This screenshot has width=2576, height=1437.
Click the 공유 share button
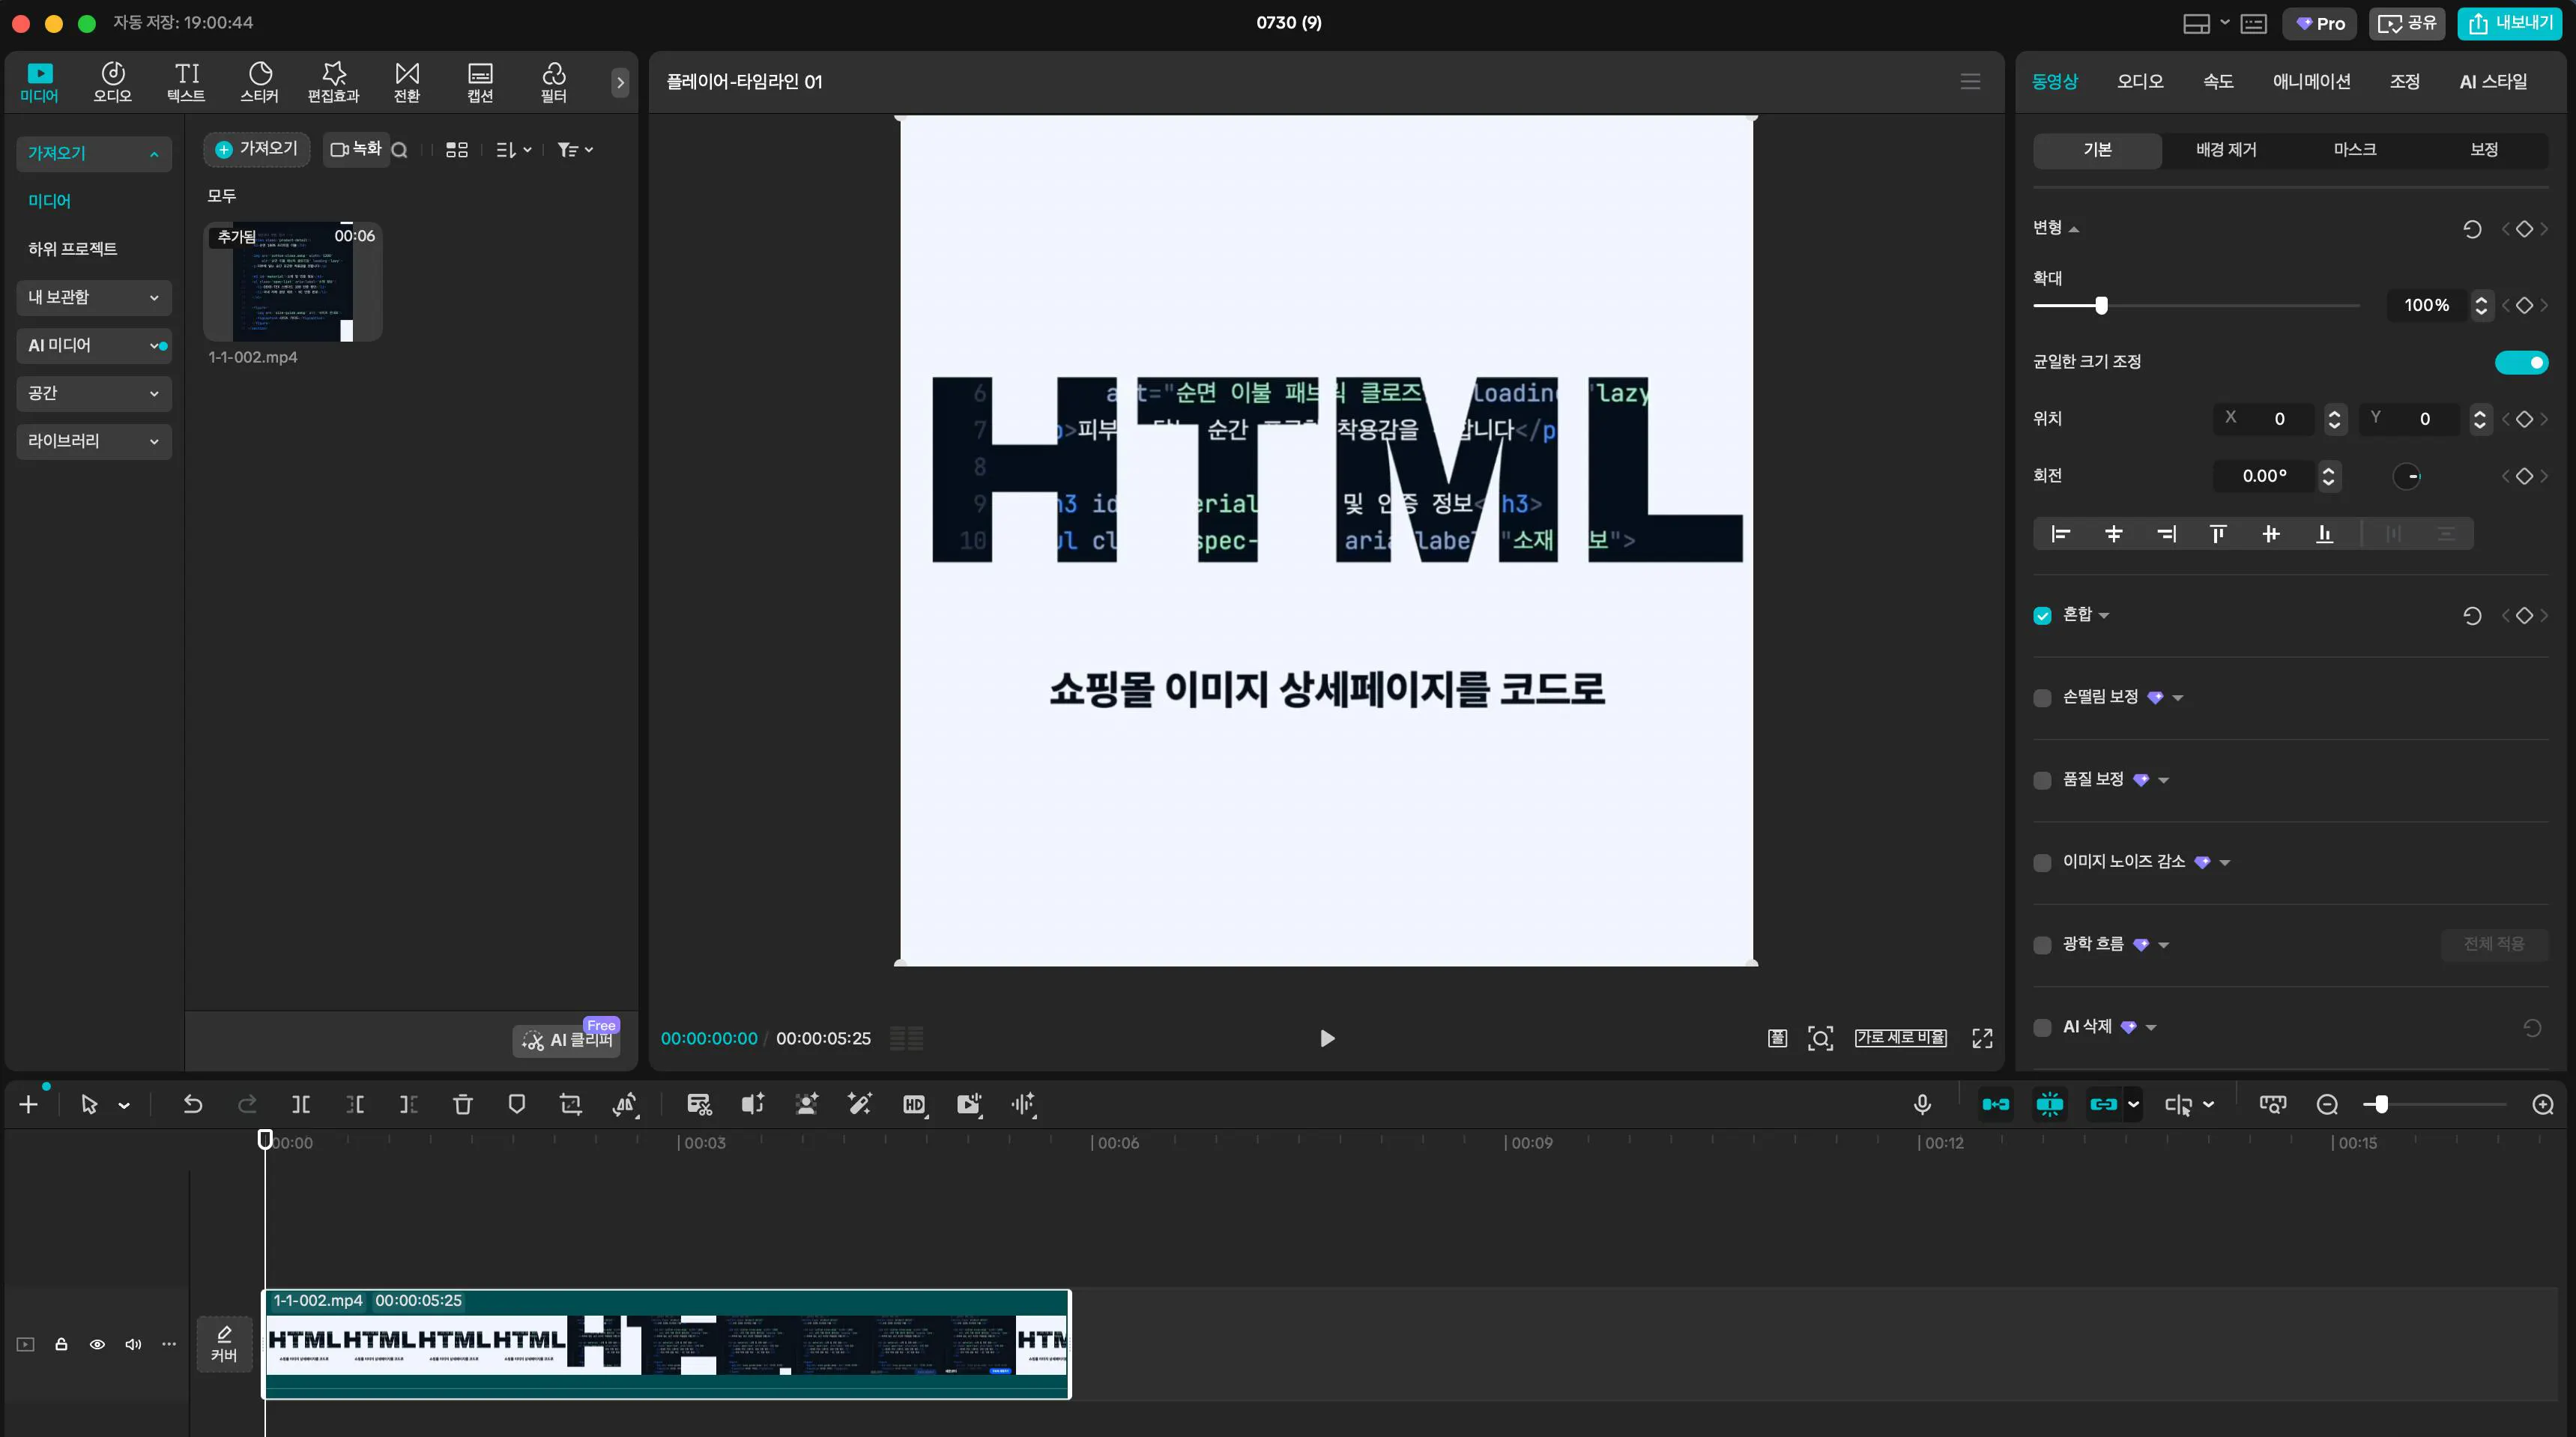(2406, 23)
